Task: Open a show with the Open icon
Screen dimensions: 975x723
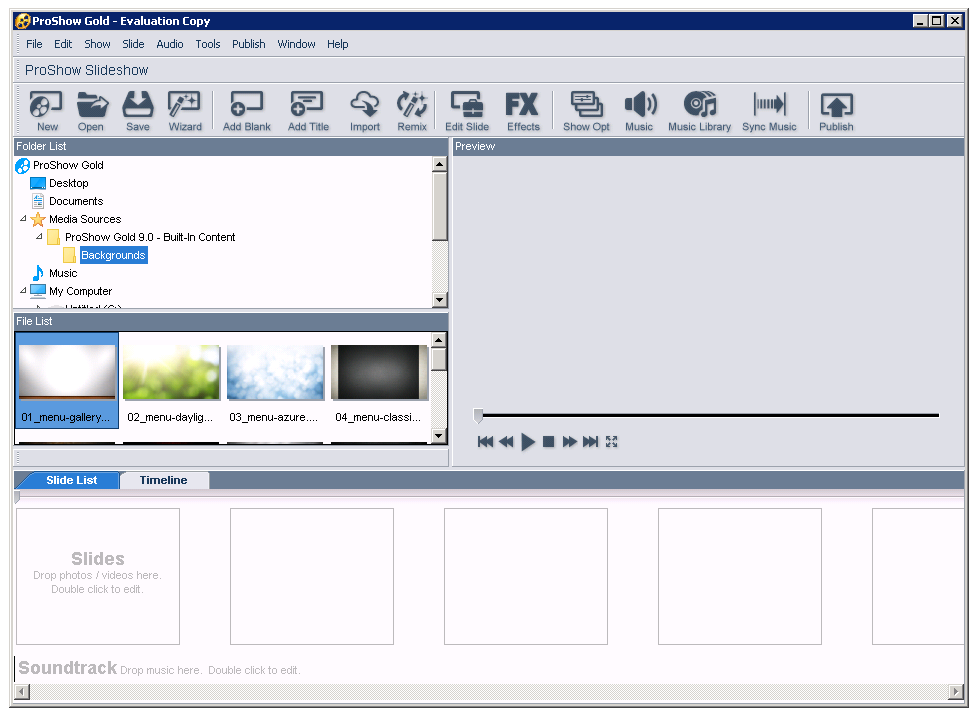Action: [x=91, y=111]
